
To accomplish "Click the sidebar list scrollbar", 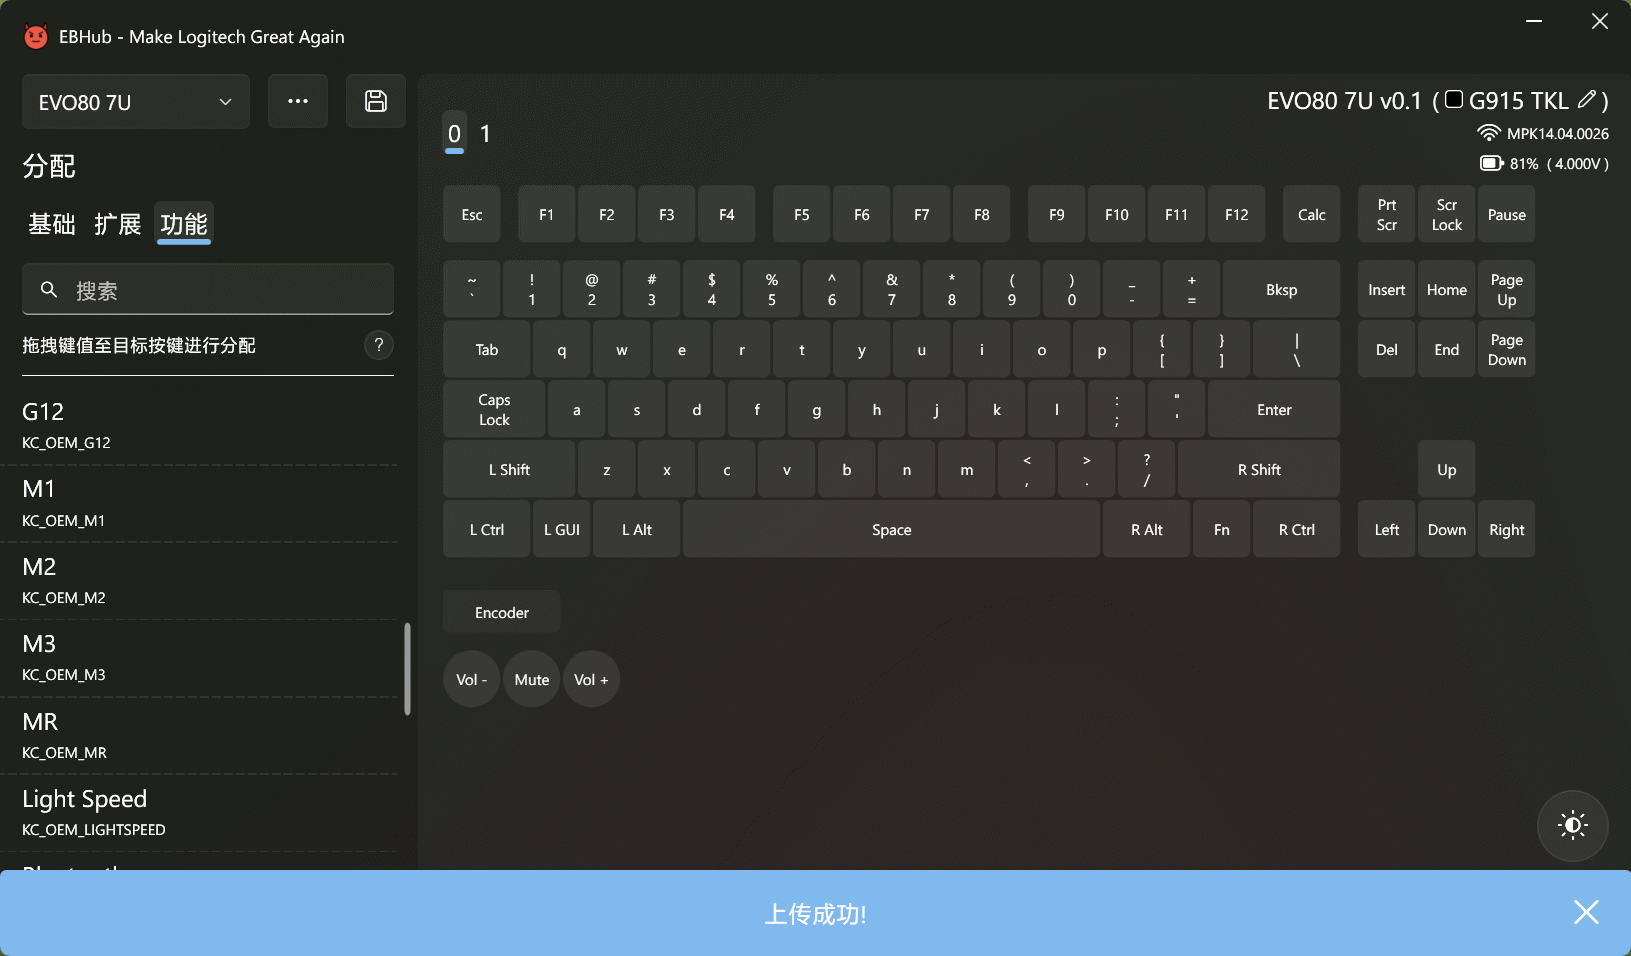I will click(407, 669).
